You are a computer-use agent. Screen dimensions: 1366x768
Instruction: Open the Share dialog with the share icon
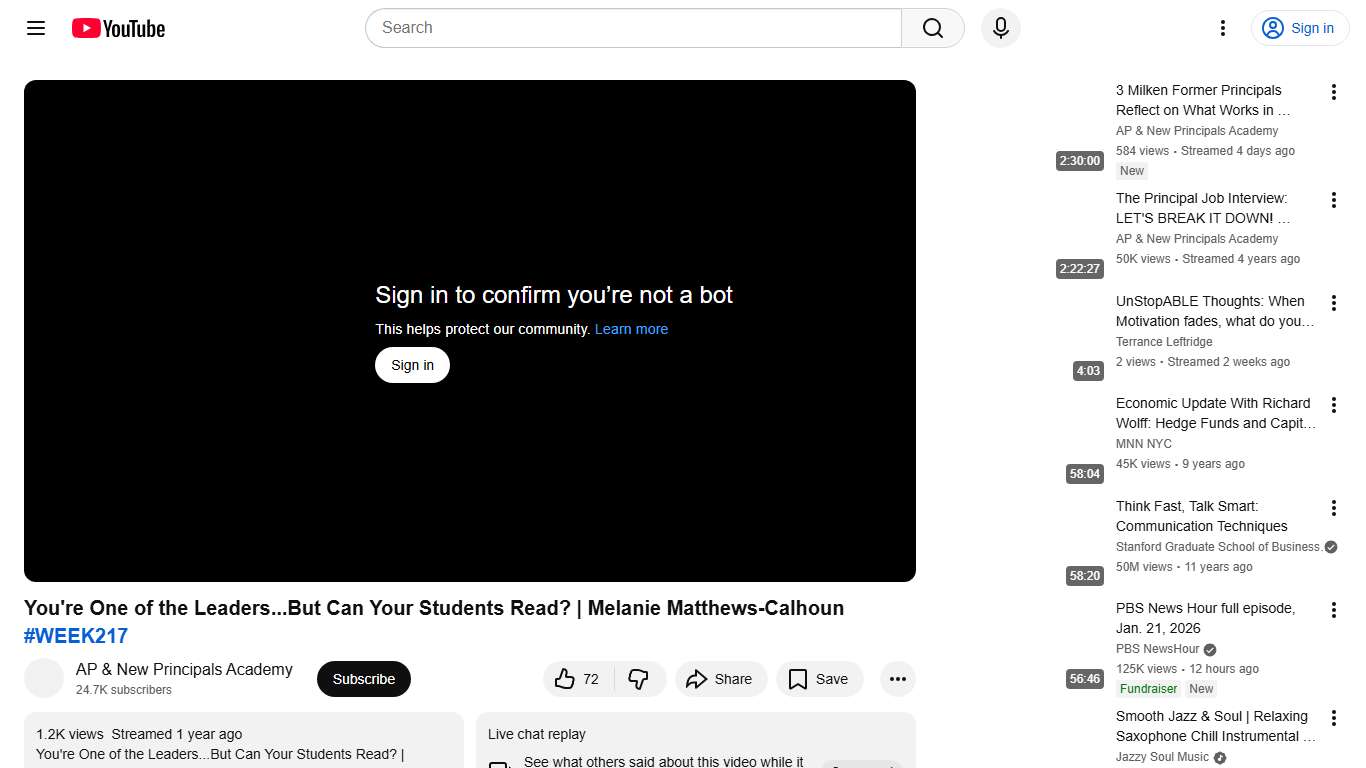coord(721,679)
